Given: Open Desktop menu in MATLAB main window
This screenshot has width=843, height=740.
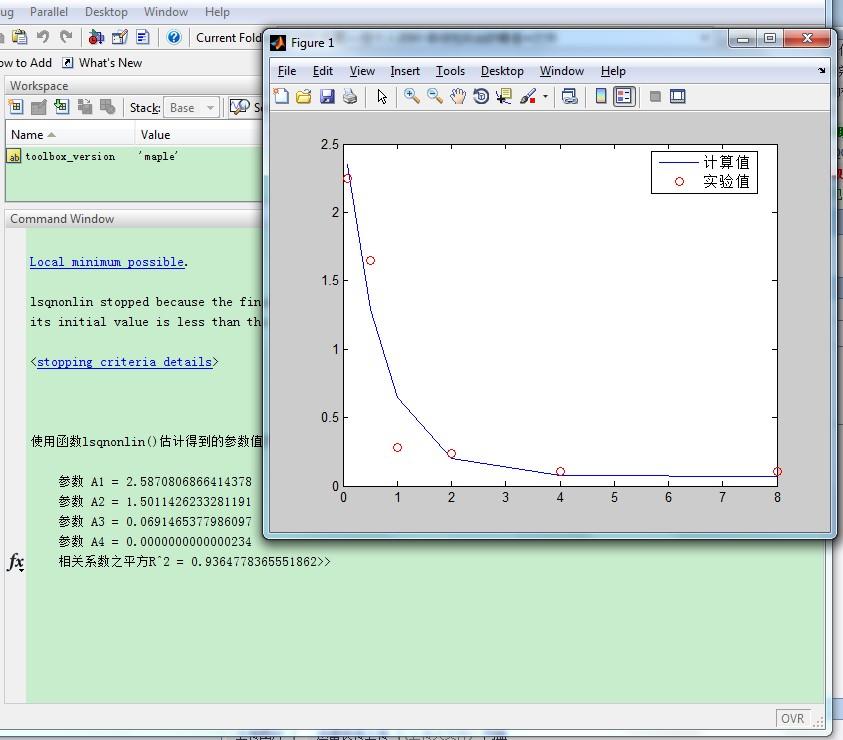Looking at the screenshot, I should pos(106,12).
